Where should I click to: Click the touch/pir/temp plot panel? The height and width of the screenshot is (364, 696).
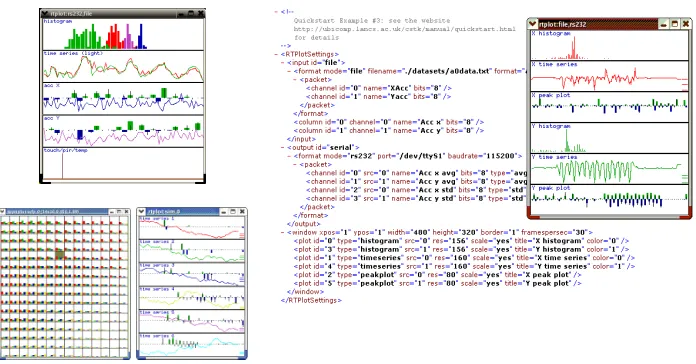(x=123, y=164)
